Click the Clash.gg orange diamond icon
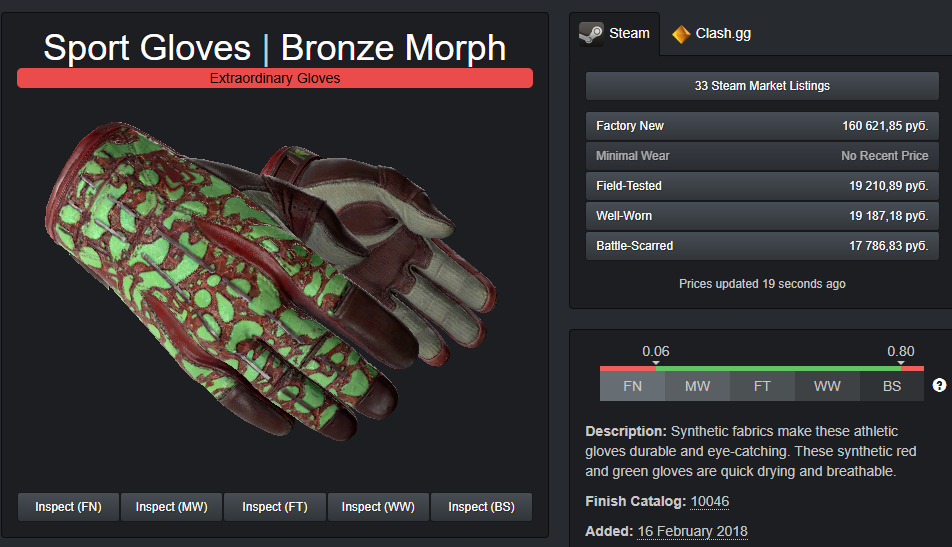Screen dimensions: 952x547 [x=681, y=34]
